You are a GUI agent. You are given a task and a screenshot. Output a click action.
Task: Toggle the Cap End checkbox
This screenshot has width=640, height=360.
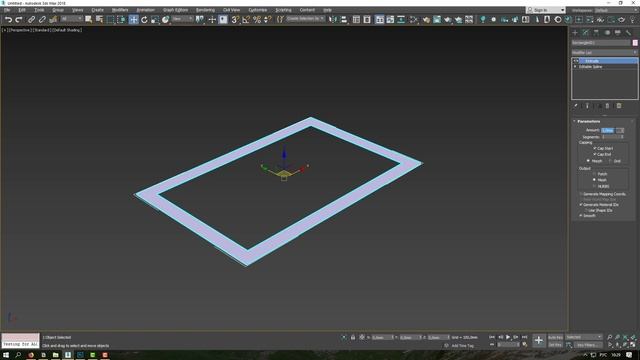pos(595,154)
